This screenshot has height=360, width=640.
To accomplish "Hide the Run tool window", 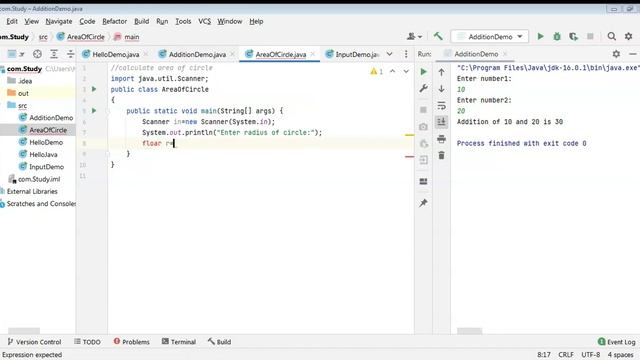I will 633,54.
